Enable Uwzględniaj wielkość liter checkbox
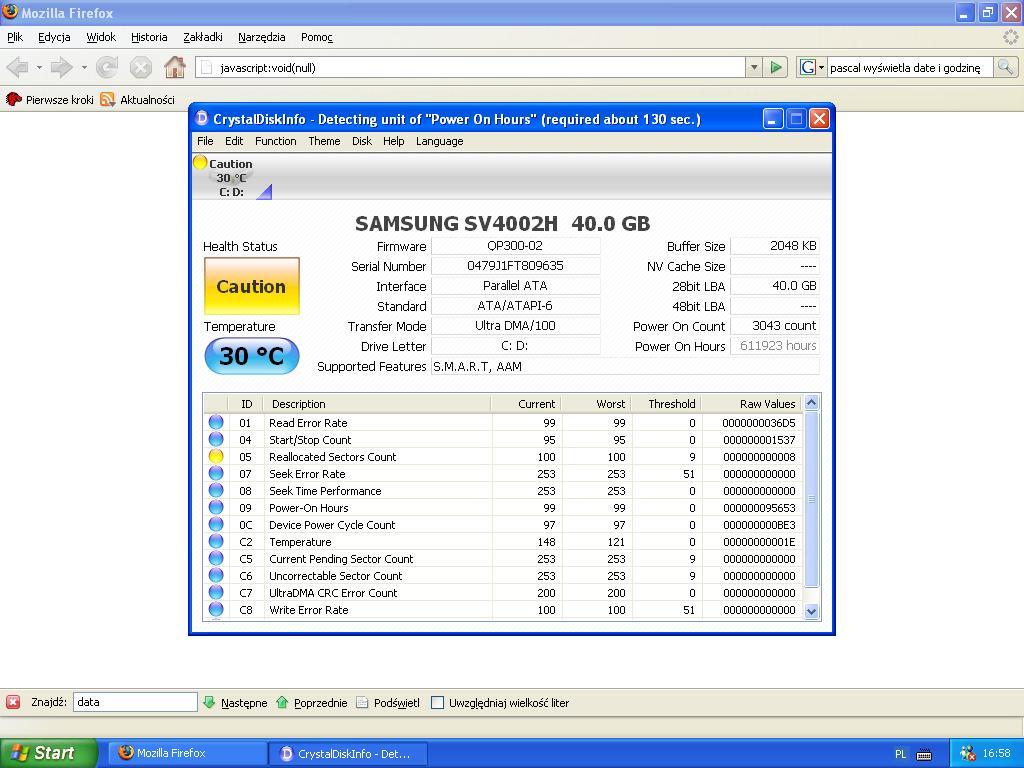Viewport: 1024px width, 768px height. pos(438,703)
